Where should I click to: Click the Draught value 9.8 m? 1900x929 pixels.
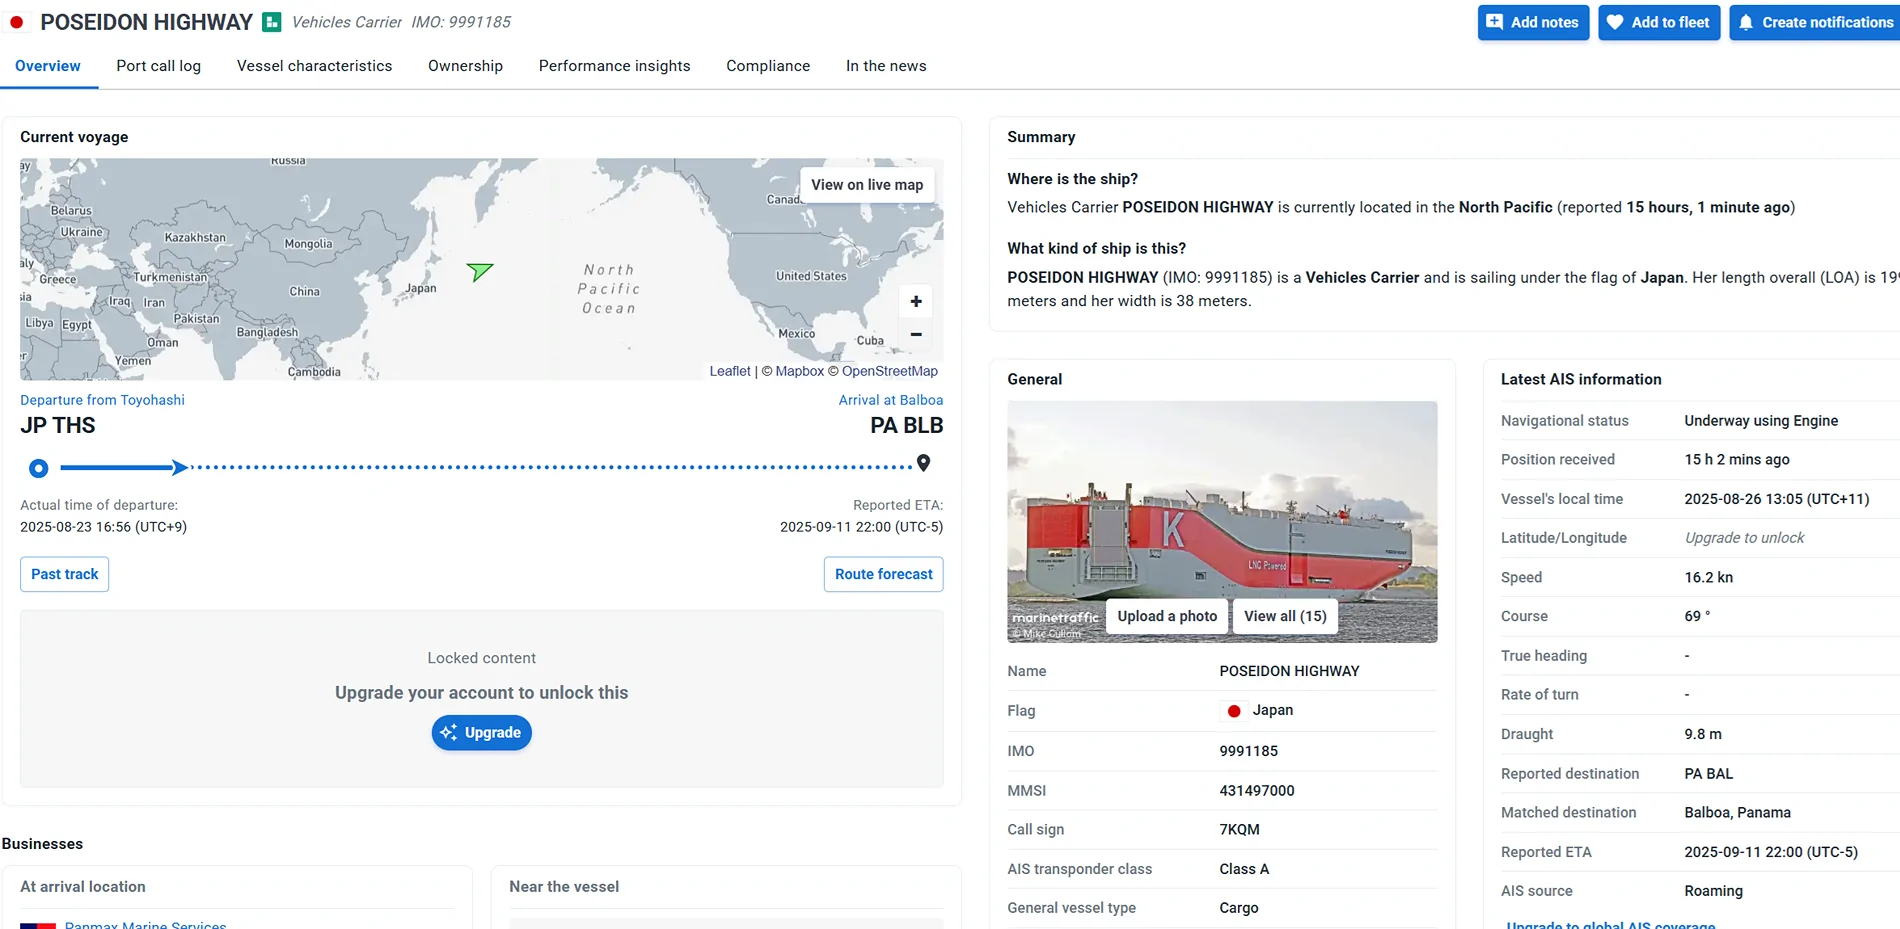tap(1703, 734)
